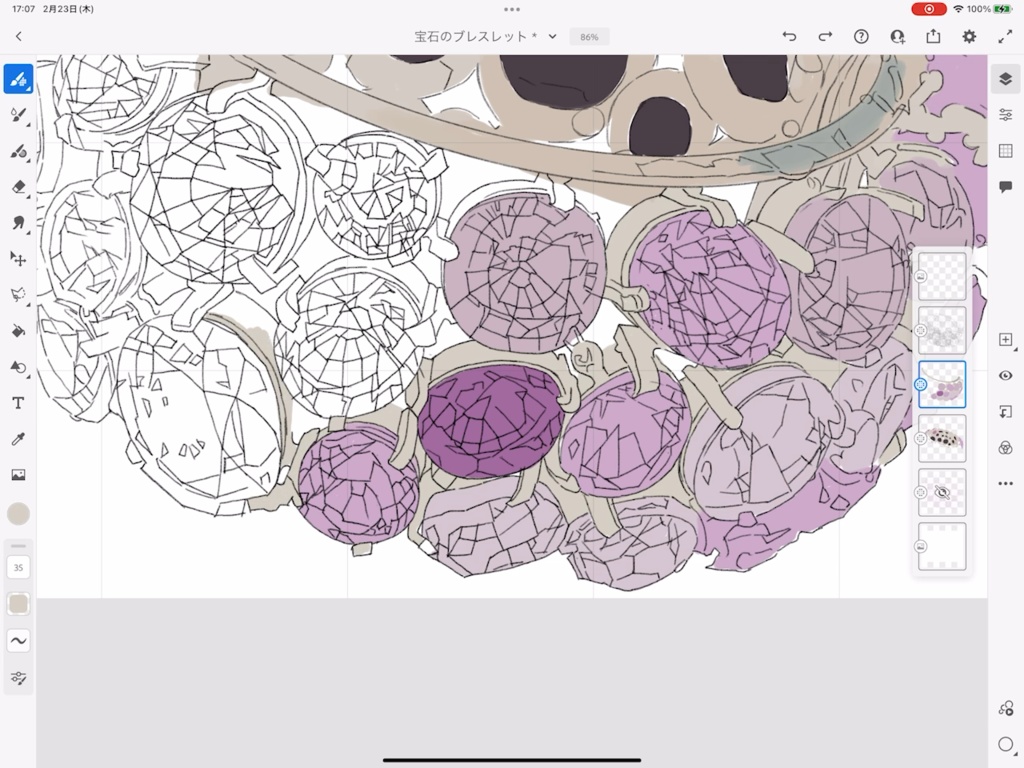Select the hidden layer thumbnail
This screenshot has height=768, width=1024.
(x=942, y=492)
